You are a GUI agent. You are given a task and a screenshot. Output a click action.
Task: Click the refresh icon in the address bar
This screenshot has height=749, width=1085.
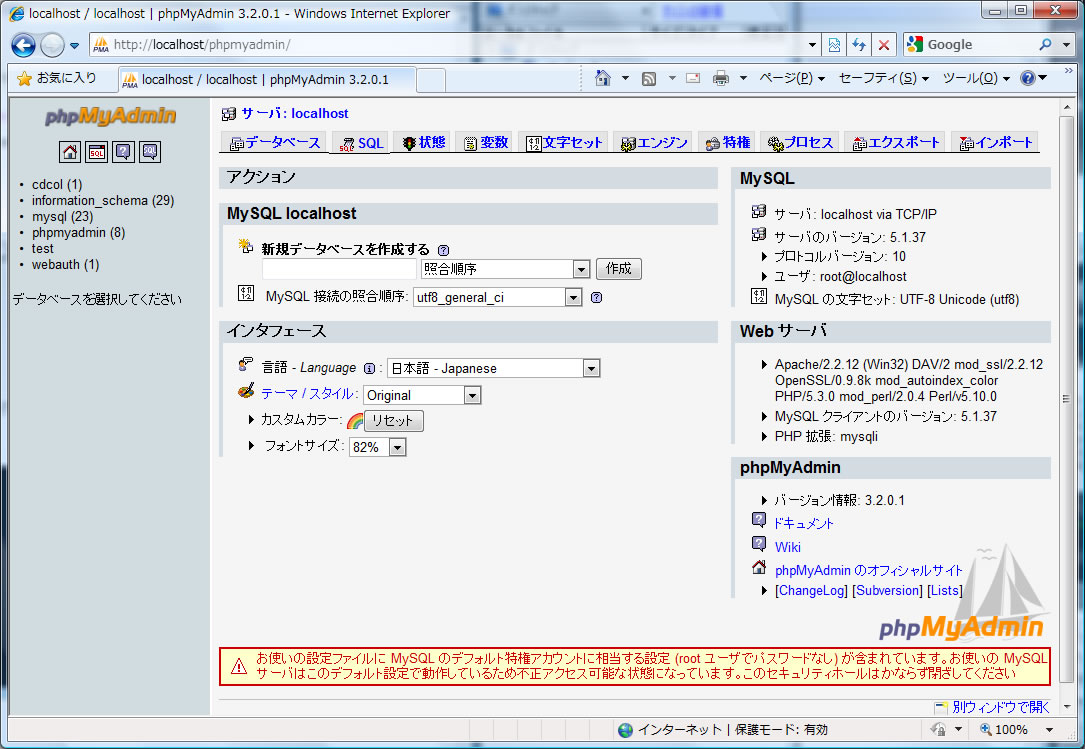[x=858, y=45]
